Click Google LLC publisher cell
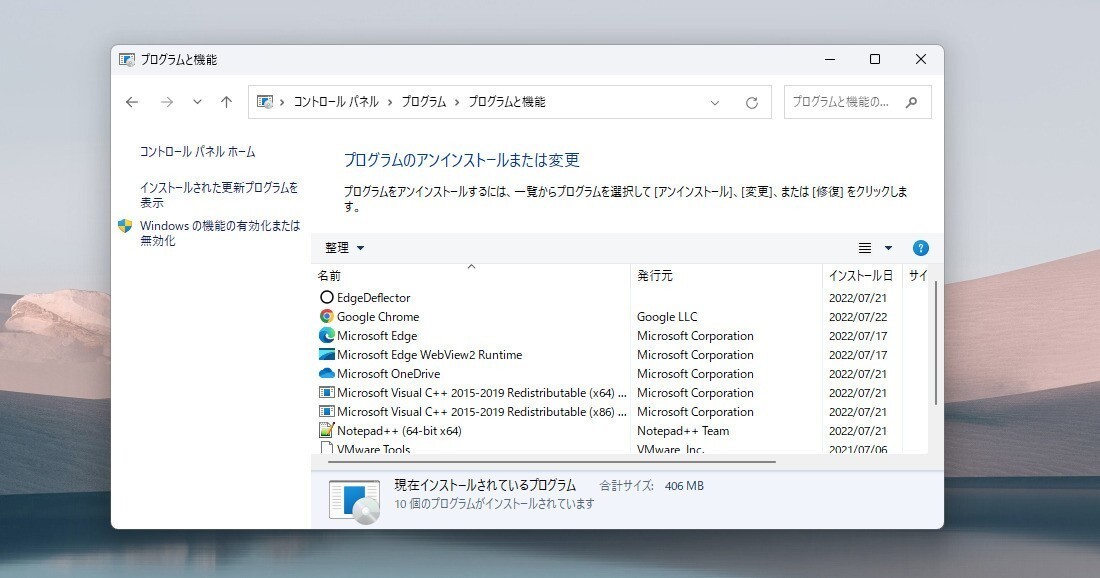1100x578 pixels. click(x=667, y=316)
